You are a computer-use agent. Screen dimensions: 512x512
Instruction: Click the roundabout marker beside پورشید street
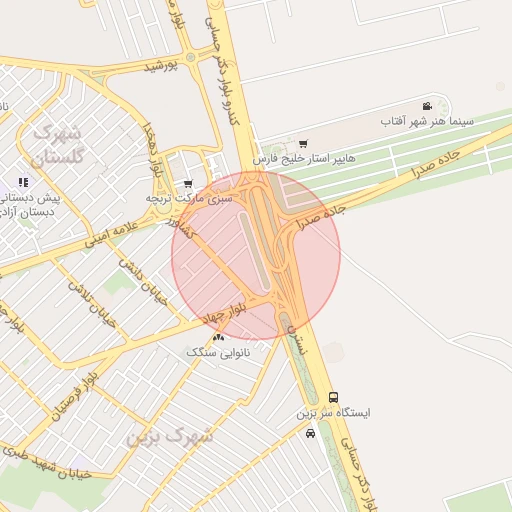pyautogui.click(x=191, y=57)
